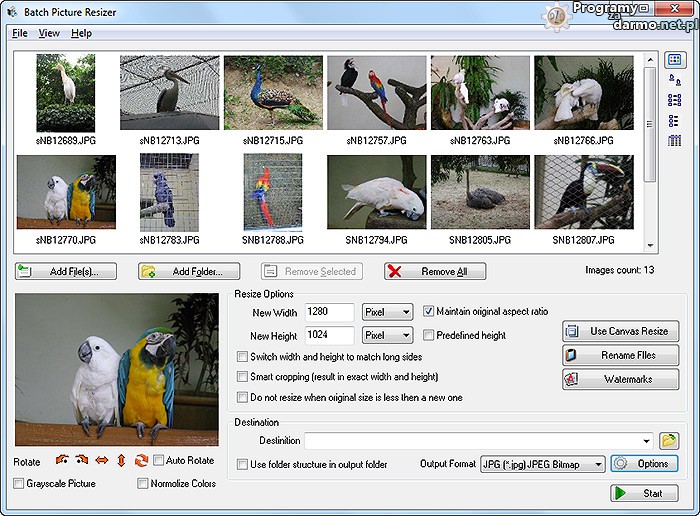Enable the Grayscale Picture option
This screenshot has width=700, height=516.
click(19, 484)
